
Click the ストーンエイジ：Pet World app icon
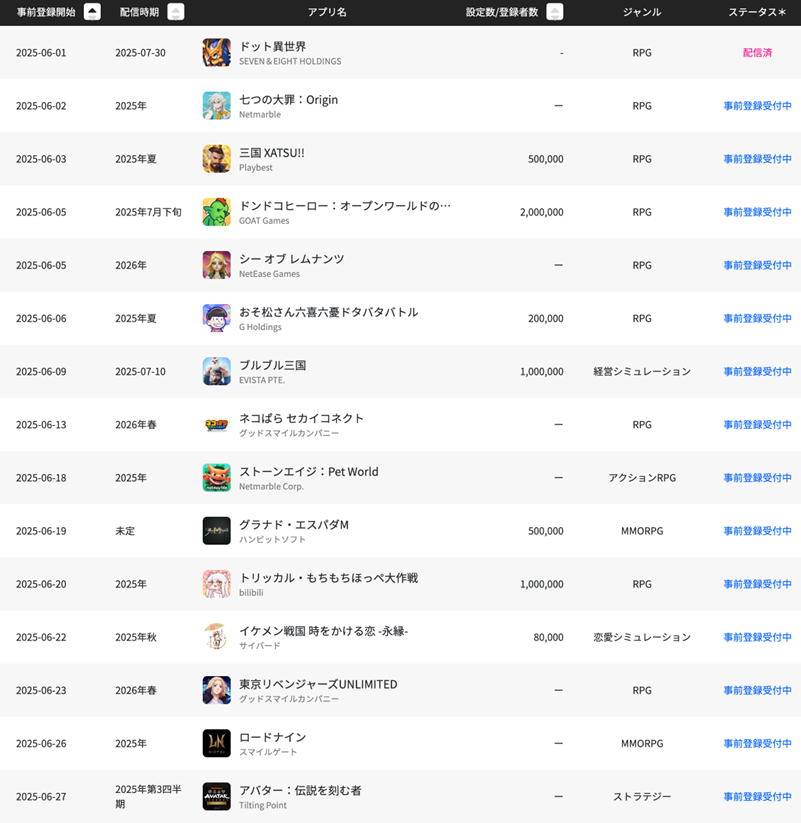217,478
